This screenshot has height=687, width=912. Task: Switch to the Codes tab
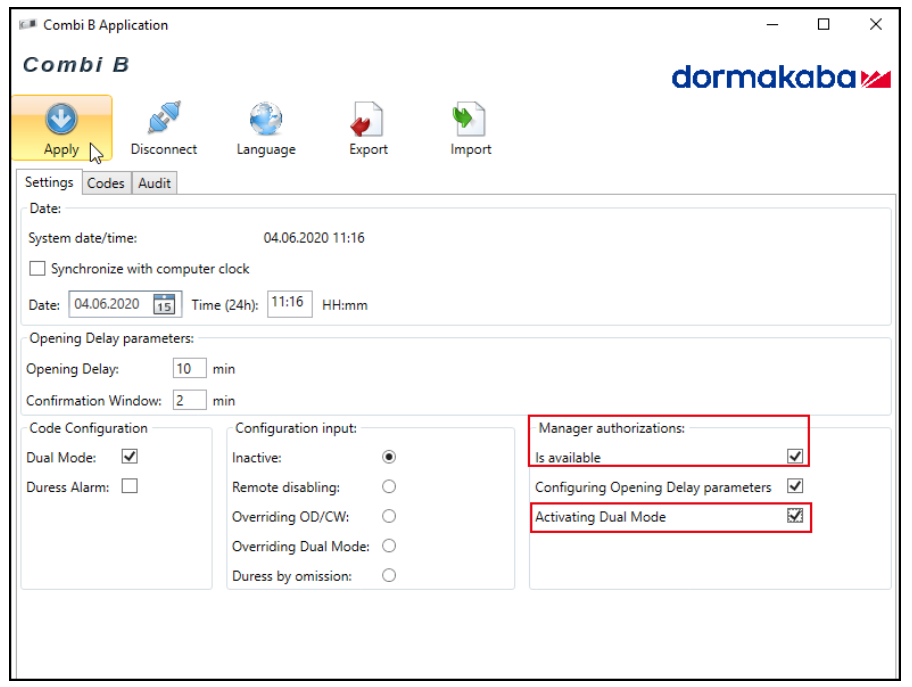pos(105,183)
